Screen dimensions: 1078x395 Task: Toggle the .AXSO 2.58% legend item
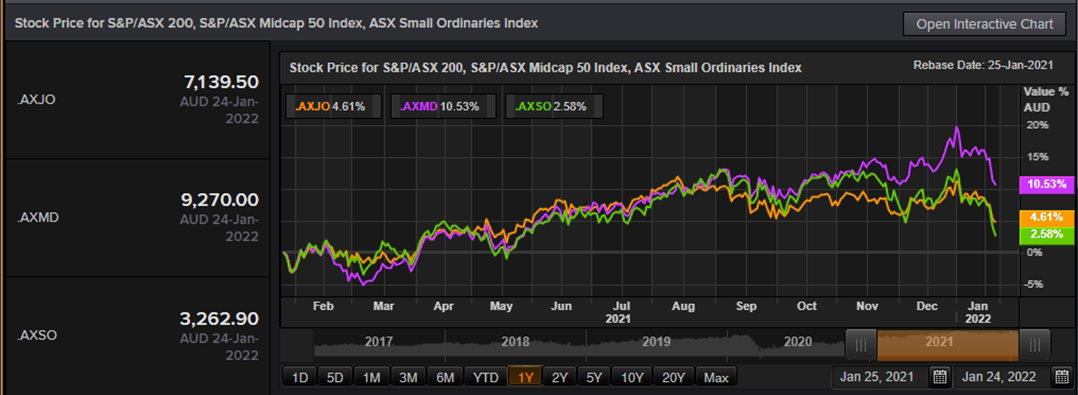click(553, 106)
